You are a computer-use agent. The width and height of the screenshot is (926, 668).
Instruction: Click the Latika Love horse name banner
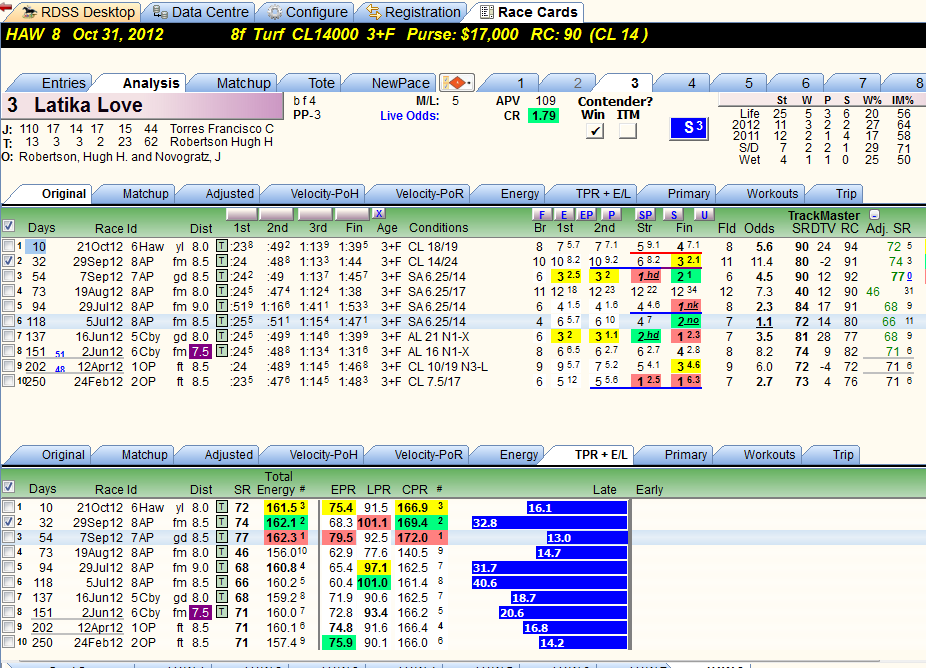(x=142, y=106)
